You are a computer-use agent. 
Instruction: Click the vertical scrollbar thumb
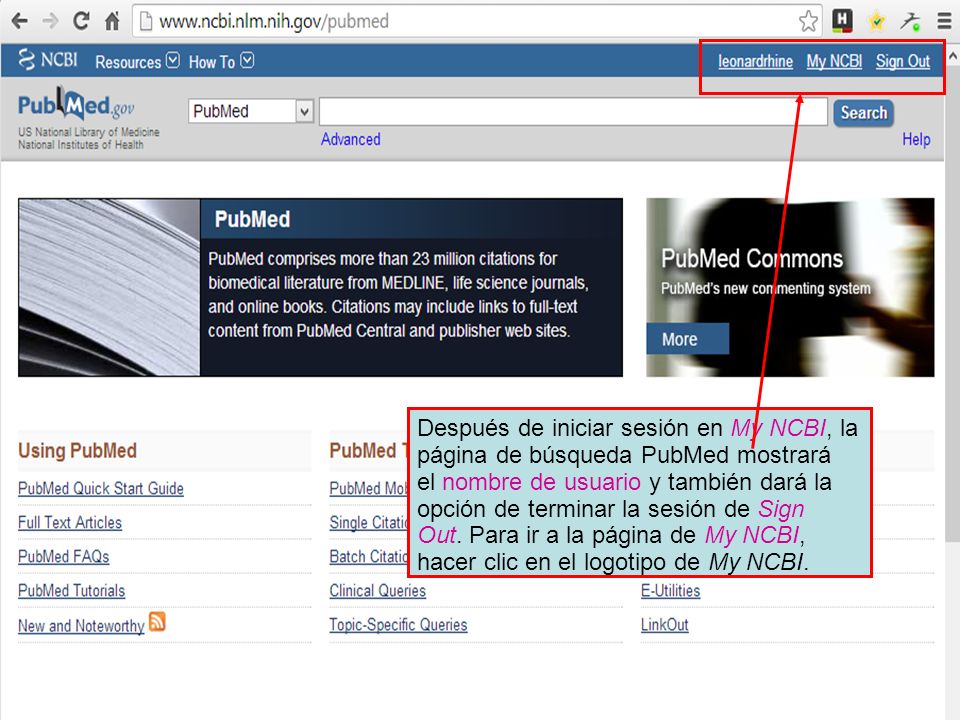[952, 304]
